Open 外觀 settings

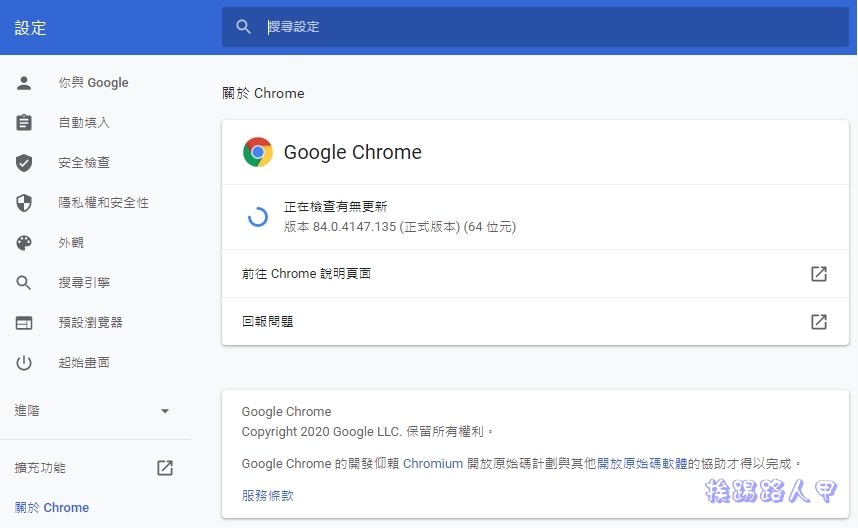pyautogui.click(x=71, y=242)
